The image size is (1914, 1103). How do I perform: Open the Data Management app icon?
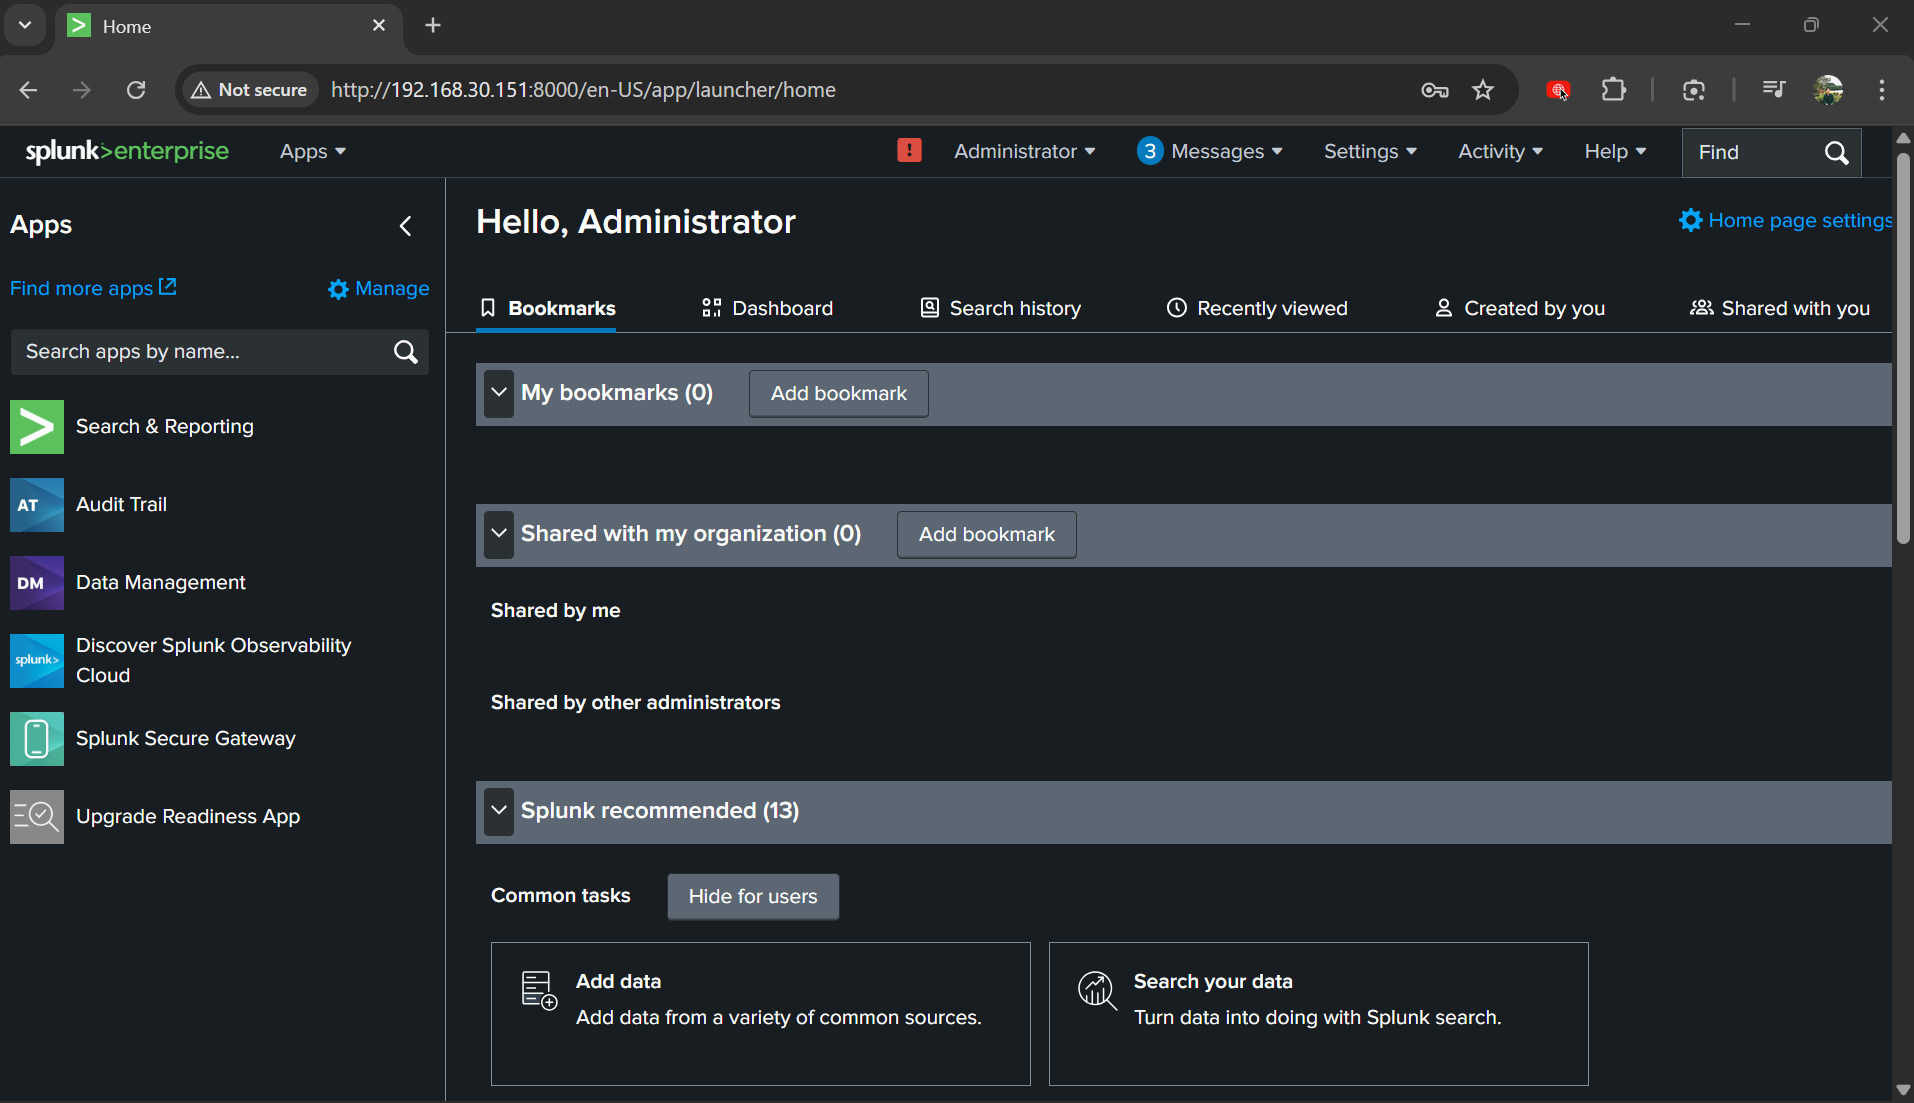pyautogui.click(x=37, y=583)
